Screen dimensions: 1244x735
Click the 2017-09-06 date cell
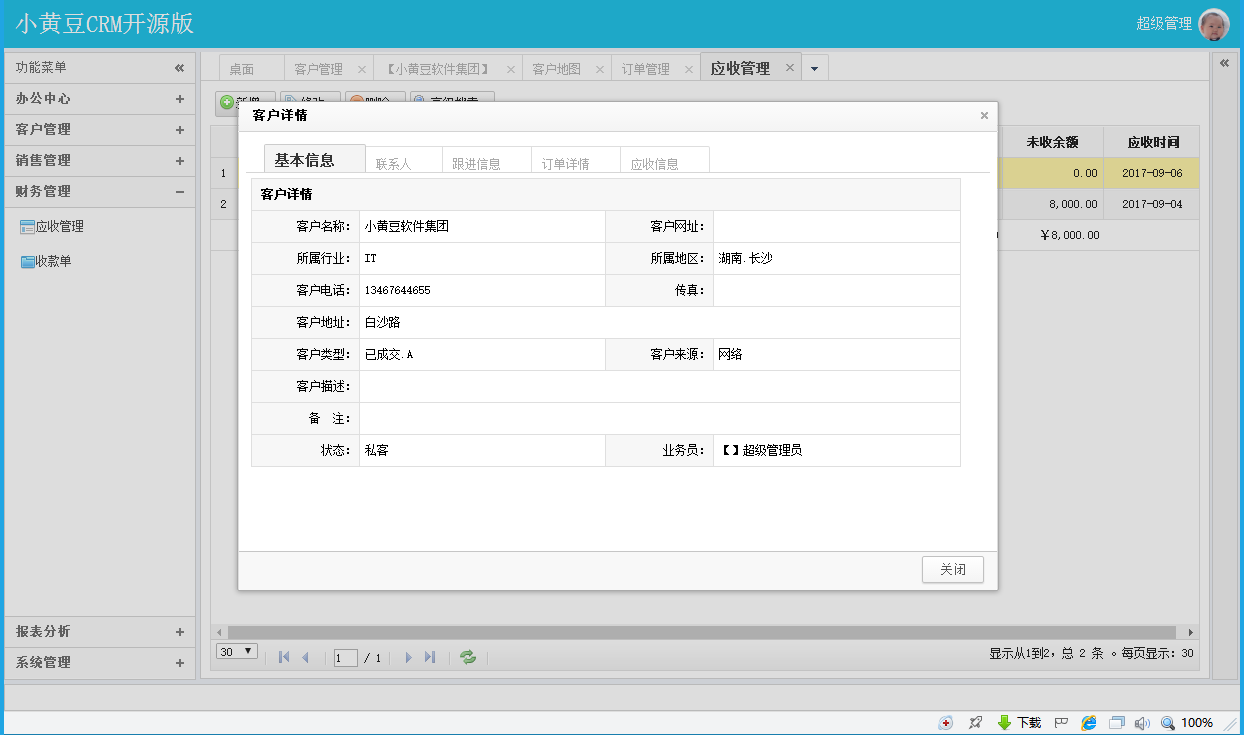pos(1152,173)
